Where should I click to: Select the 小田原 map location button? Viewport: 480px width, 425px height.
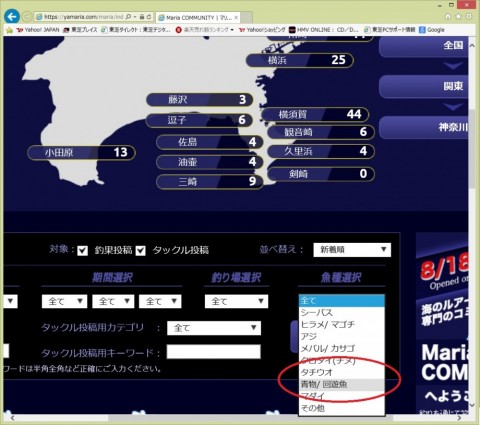point(82,153)
